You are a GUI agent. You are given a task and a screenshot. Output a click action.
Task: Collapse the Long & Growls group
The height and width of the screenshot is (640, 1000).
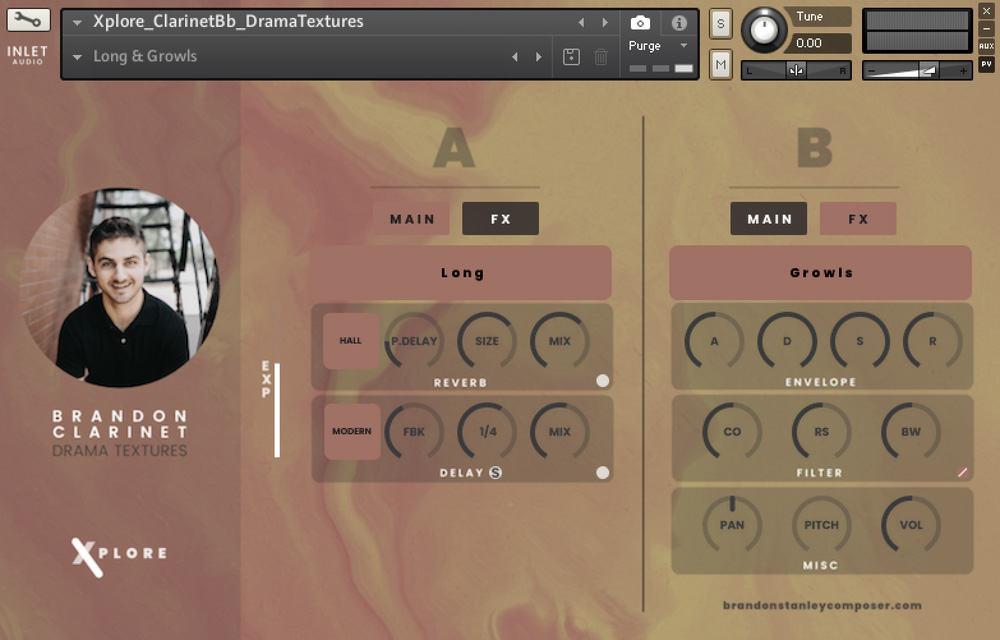tap(76, 57)
